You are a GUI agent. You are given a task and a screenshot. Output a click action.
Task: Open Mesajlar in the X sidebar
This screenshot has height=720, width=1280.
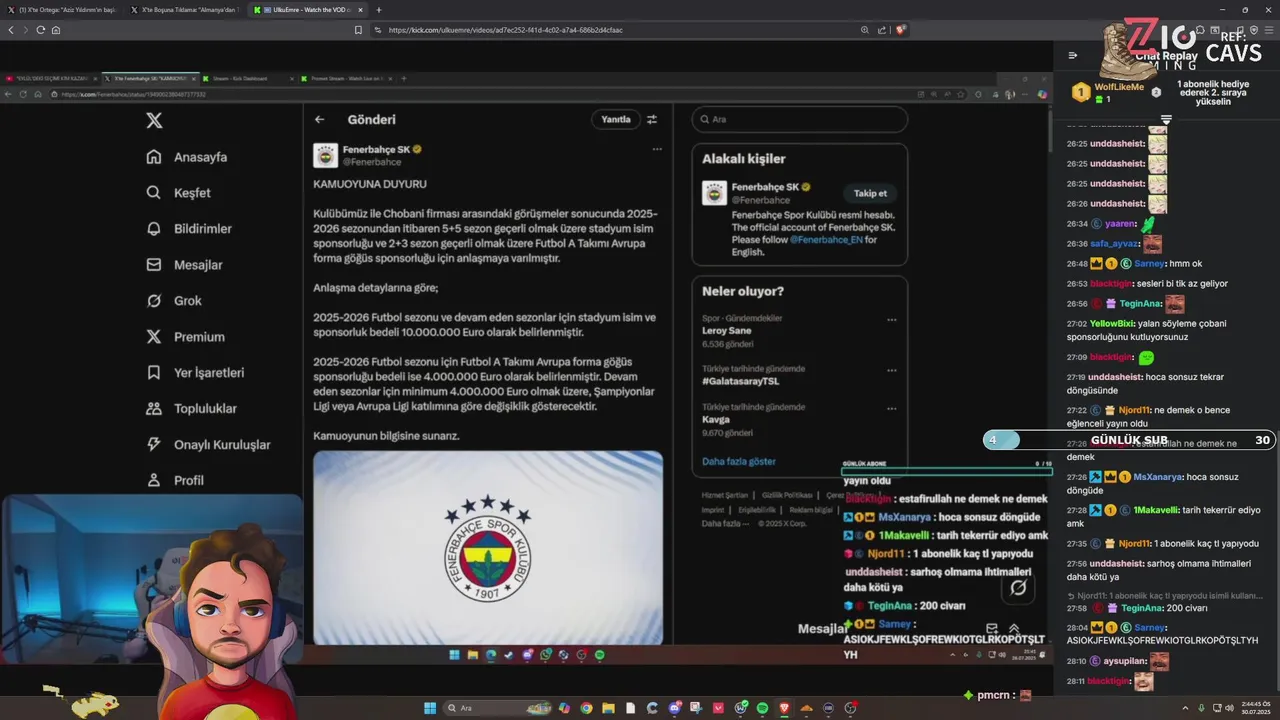coord(185,265)
